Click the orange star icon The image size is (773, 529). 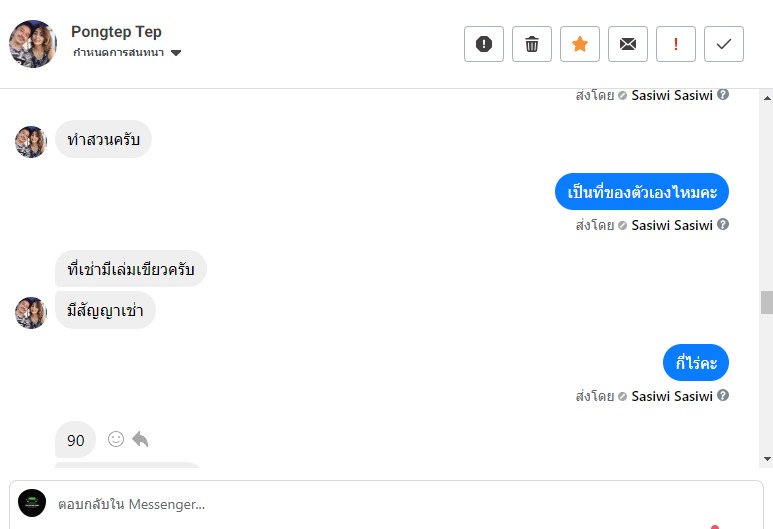(x=580, y=44)
